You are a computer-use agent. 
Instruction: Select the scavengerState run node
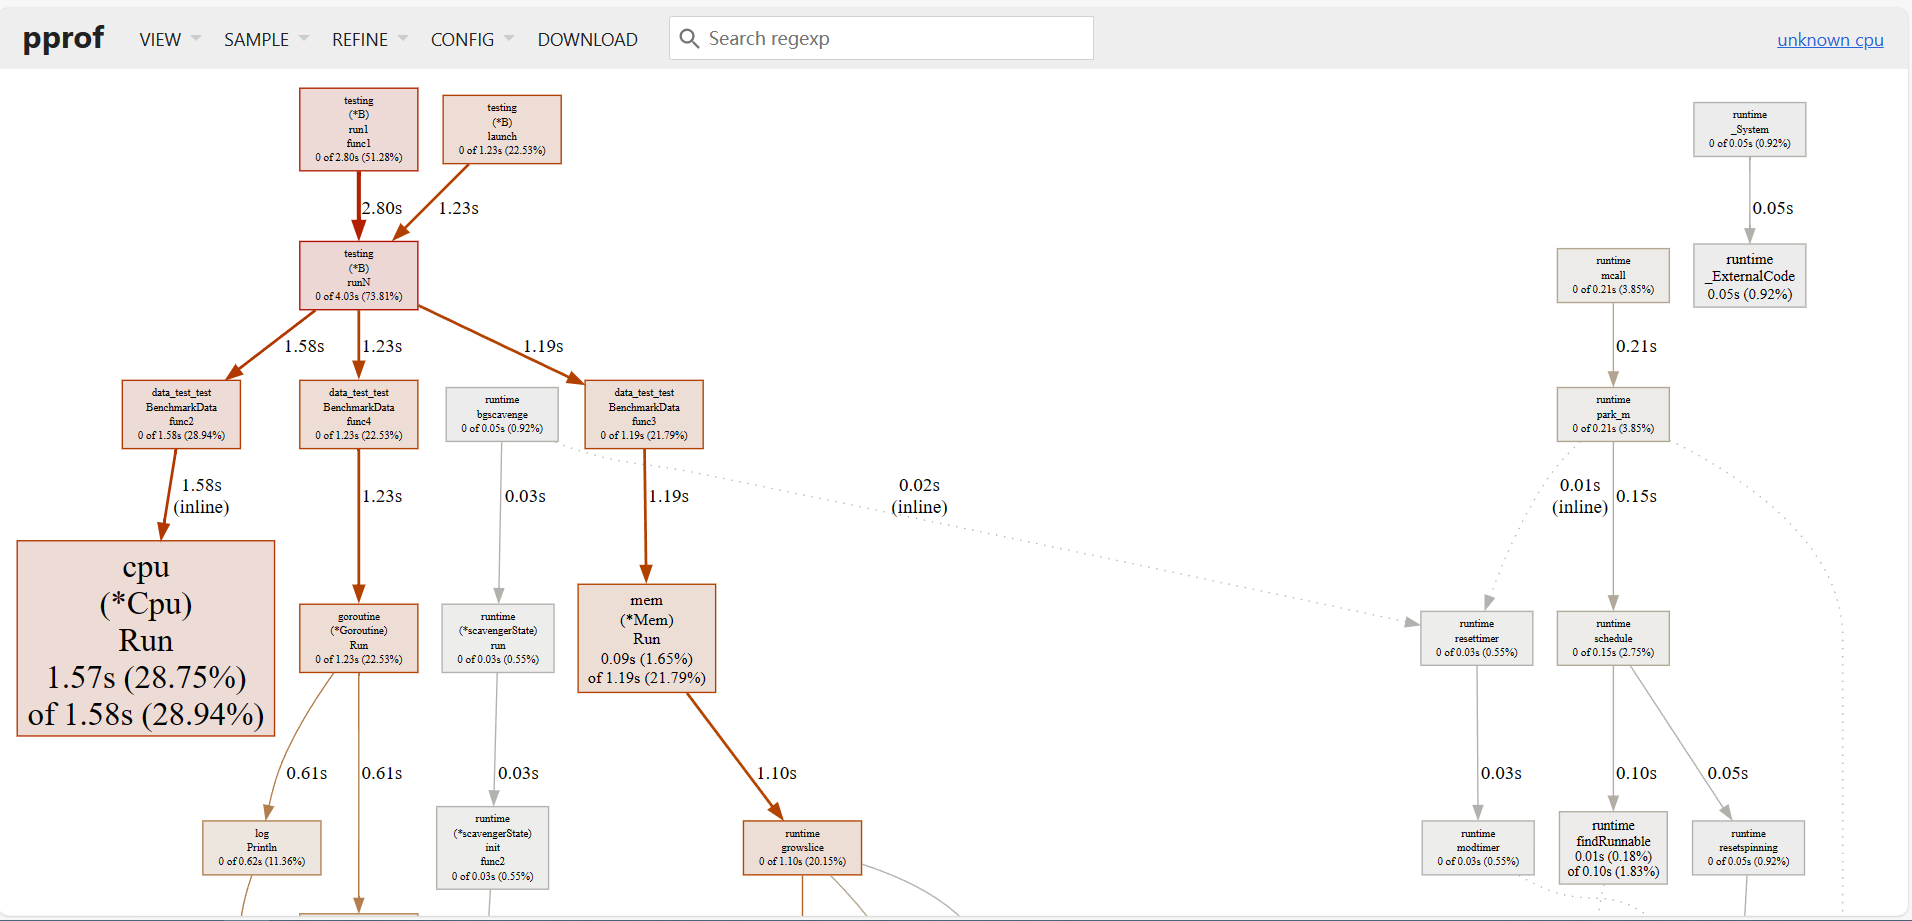pyautogui.click(x=498, y=638)
